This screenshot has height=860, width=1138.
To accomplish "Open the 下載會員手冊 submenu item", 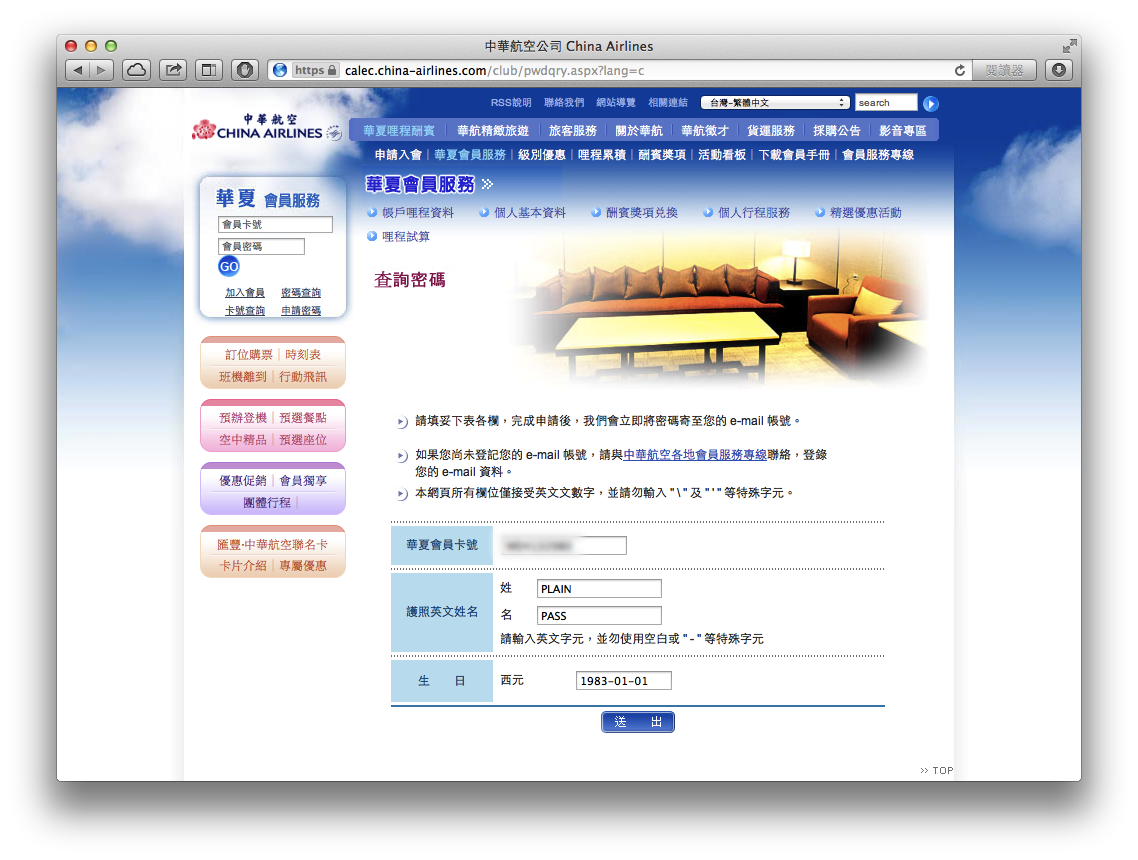I will [x=794, y=155].
